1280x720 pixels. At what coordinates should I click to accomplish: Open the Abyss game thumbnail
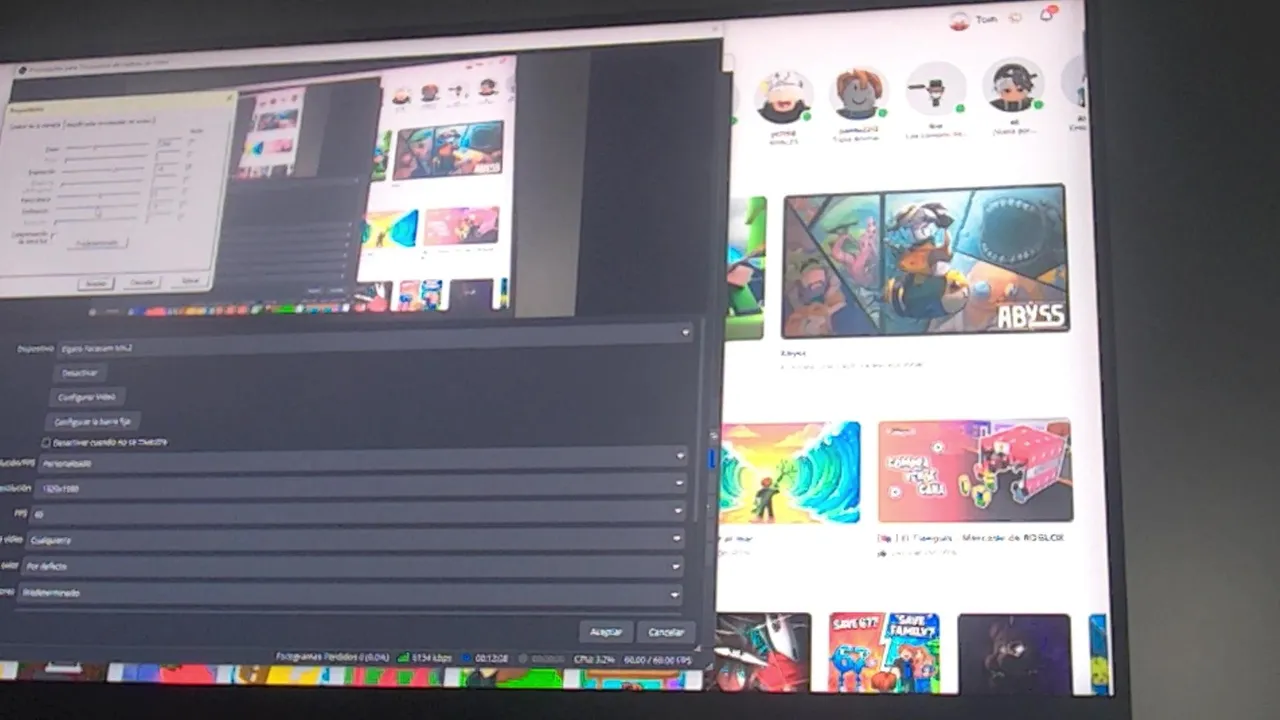pyautogui.click(x=925, y=260)
